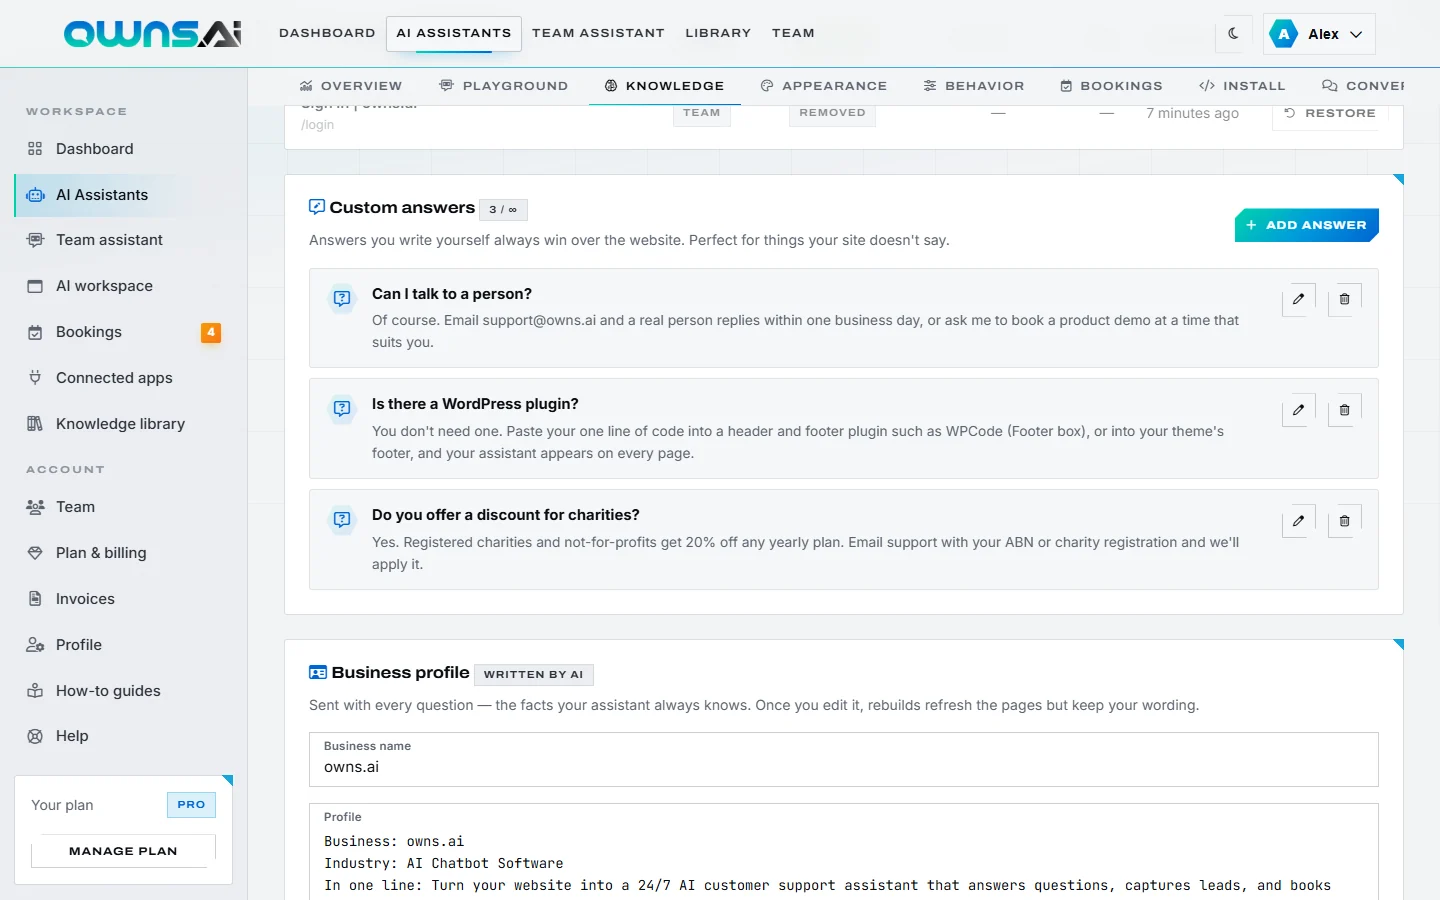The width and height of the screenshot is (1440, 900).
Task: Open Bookings in the sidebar
Action: [x=123, y=332]
